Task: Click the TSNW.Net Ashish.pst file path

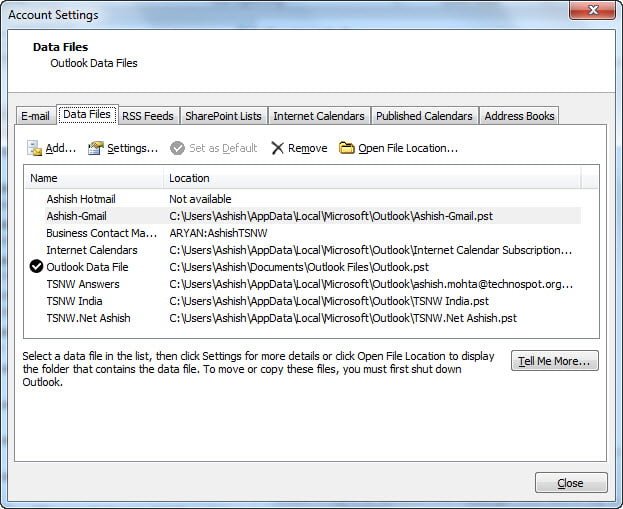Action: pos(343,318)
